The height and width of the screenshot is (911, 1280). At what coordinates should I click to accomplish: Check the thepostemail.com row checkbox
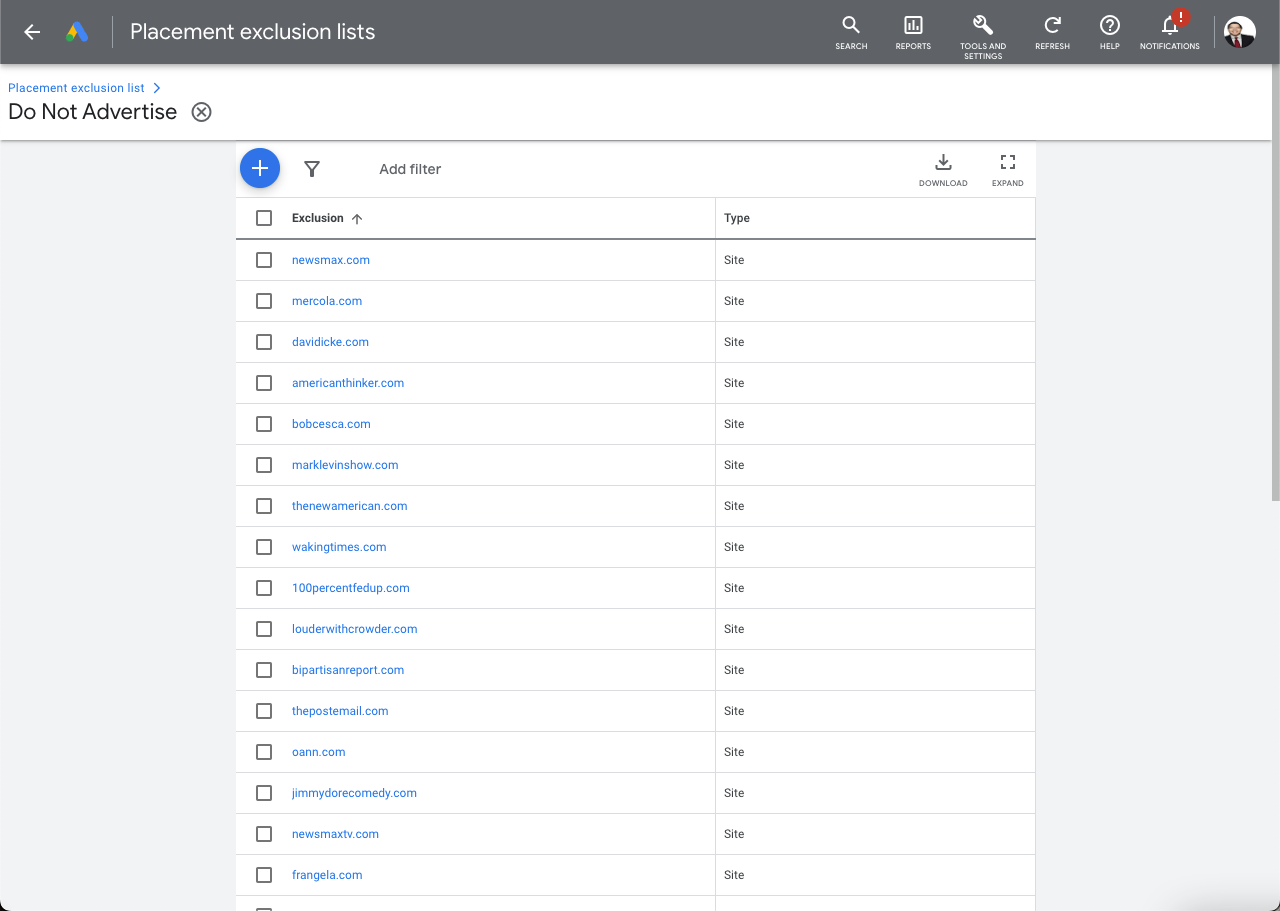[x=264, y=711]
